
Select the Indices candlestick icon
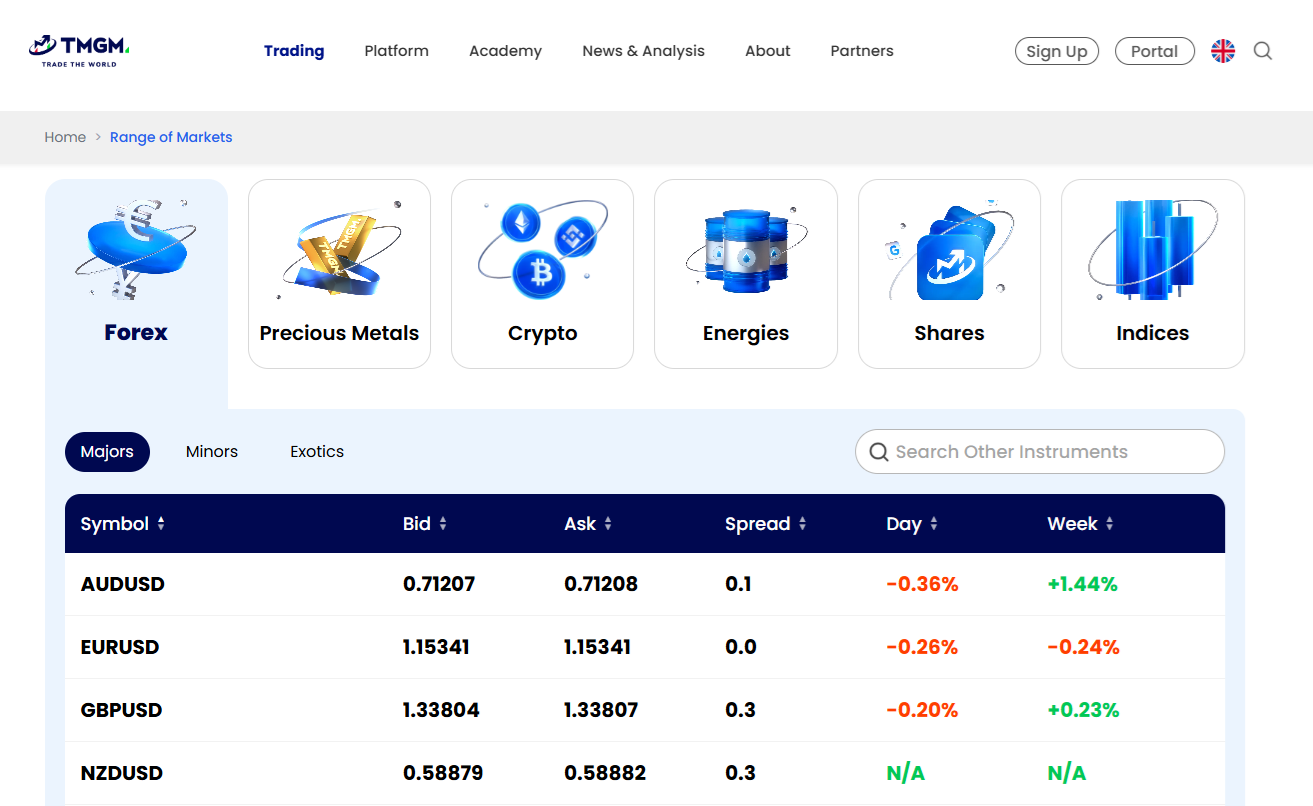tap(1153, 250)
